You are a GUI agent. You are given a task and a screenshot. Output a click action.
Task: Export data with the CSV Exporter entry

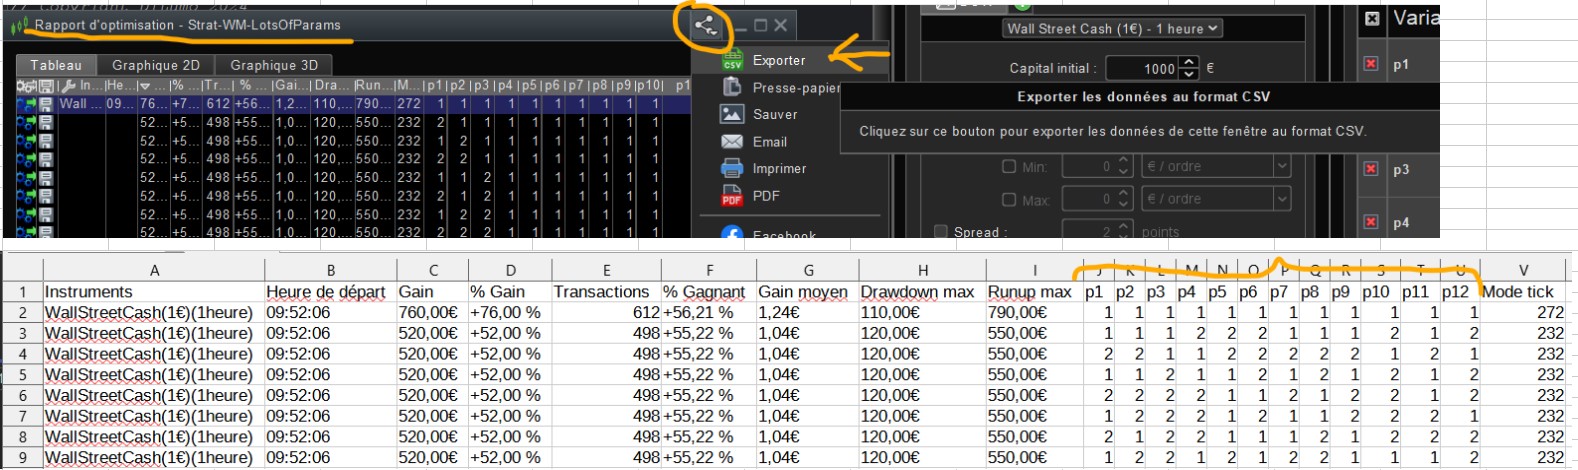790,60
